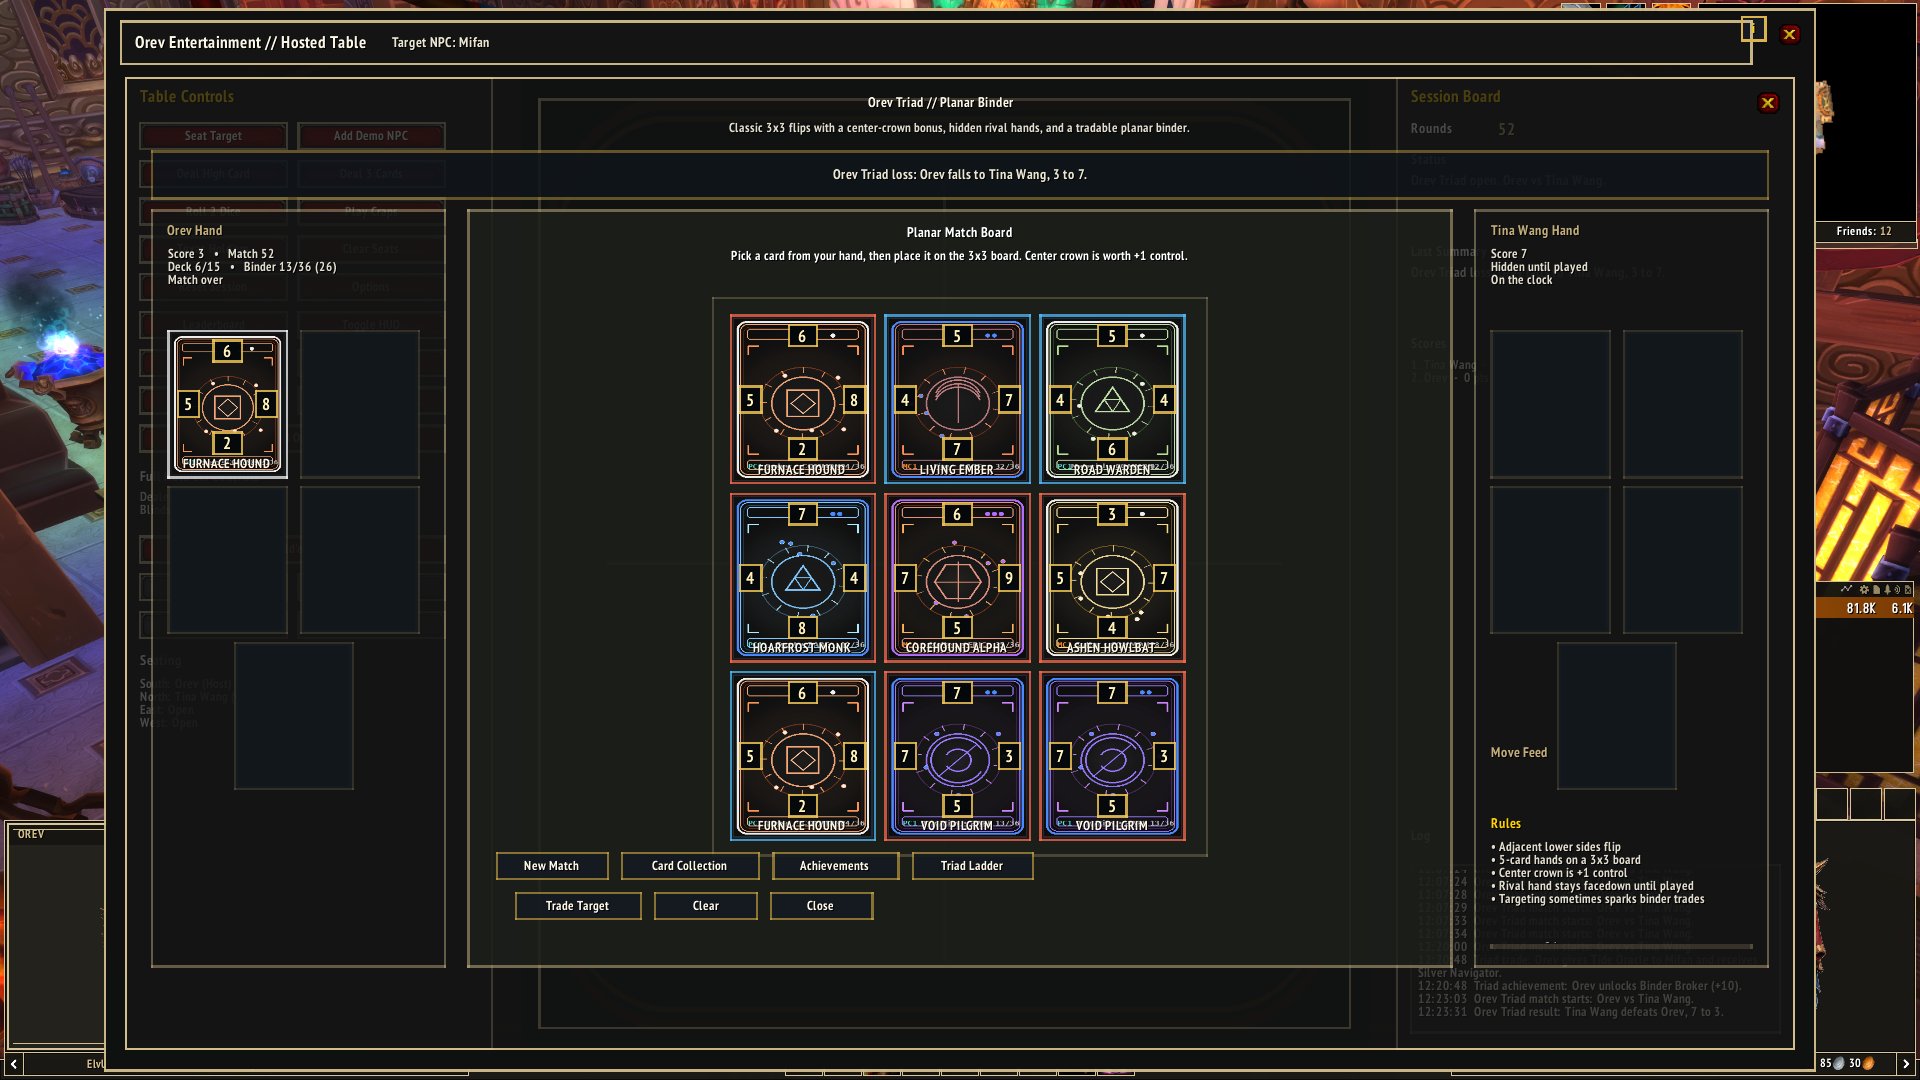Screen dimensions: 1920x1080
Task: Select Furnace Hound card in Orev Hand
Action: tap(227, 405)
